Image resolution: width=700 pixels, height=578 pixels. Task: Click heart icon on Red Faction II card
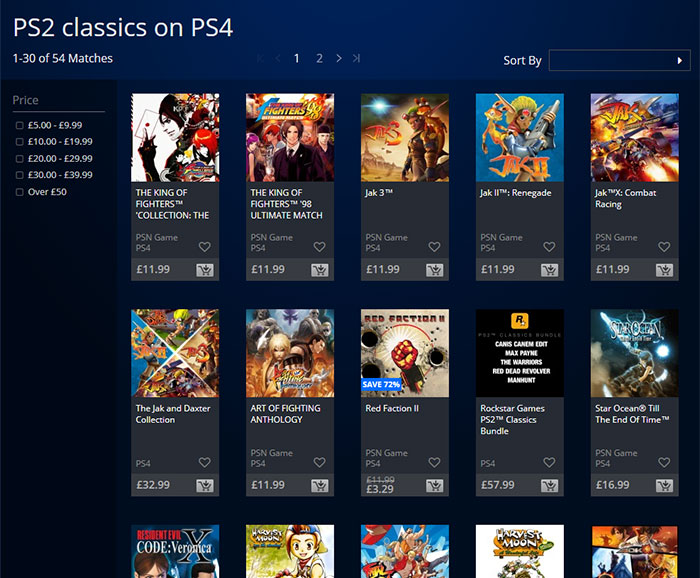pos(434,462)
